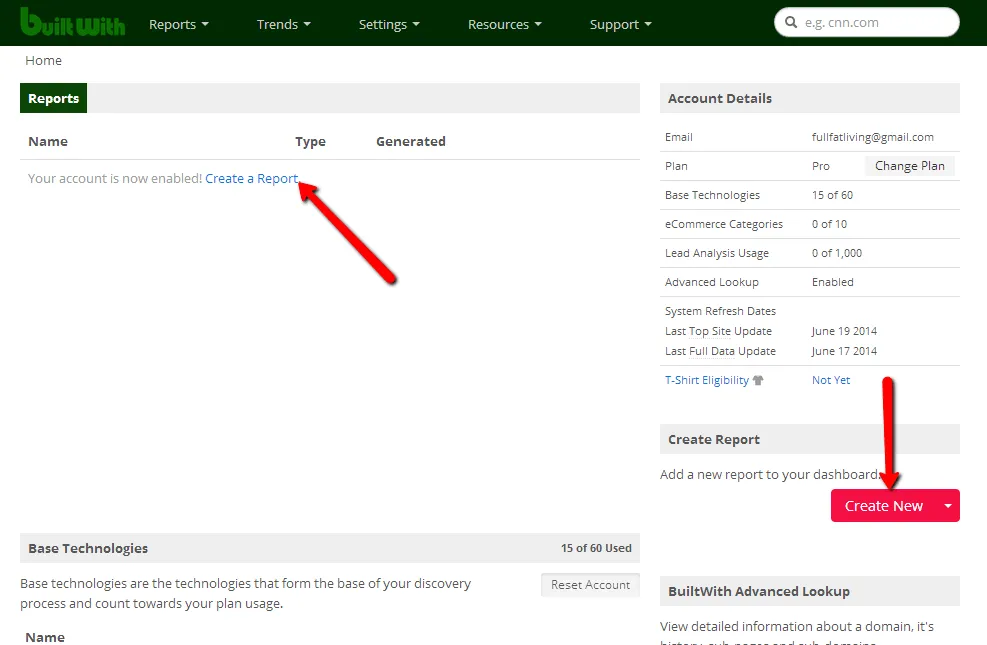Select the Reports tab header
The width and height of the screenshot is (987, 645).
(54, 98)
